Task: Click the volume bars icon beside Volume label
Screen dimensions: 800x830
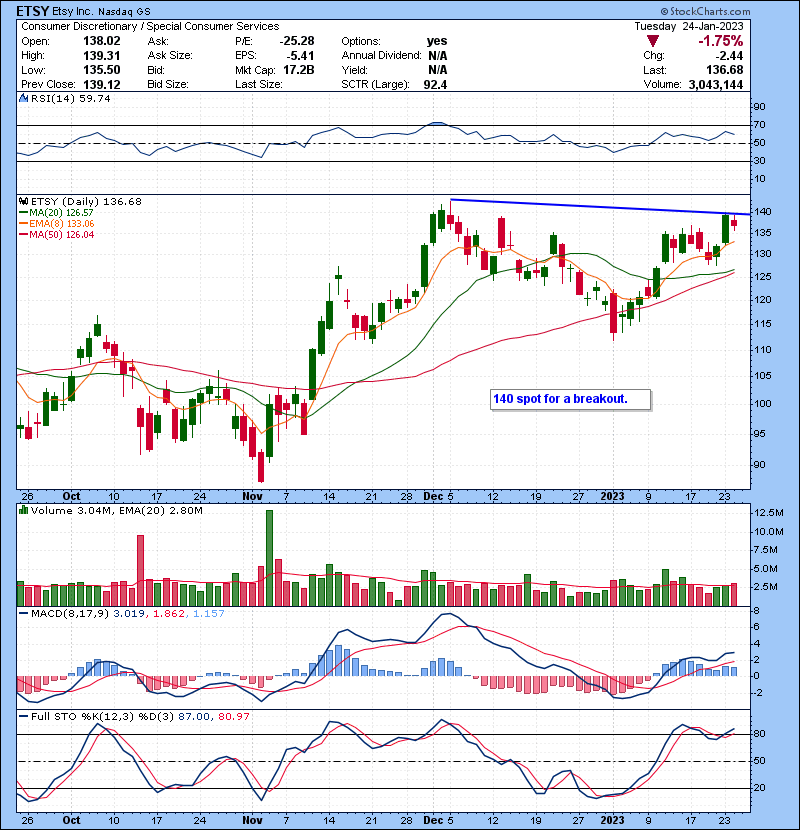Action: coord(23,511)
